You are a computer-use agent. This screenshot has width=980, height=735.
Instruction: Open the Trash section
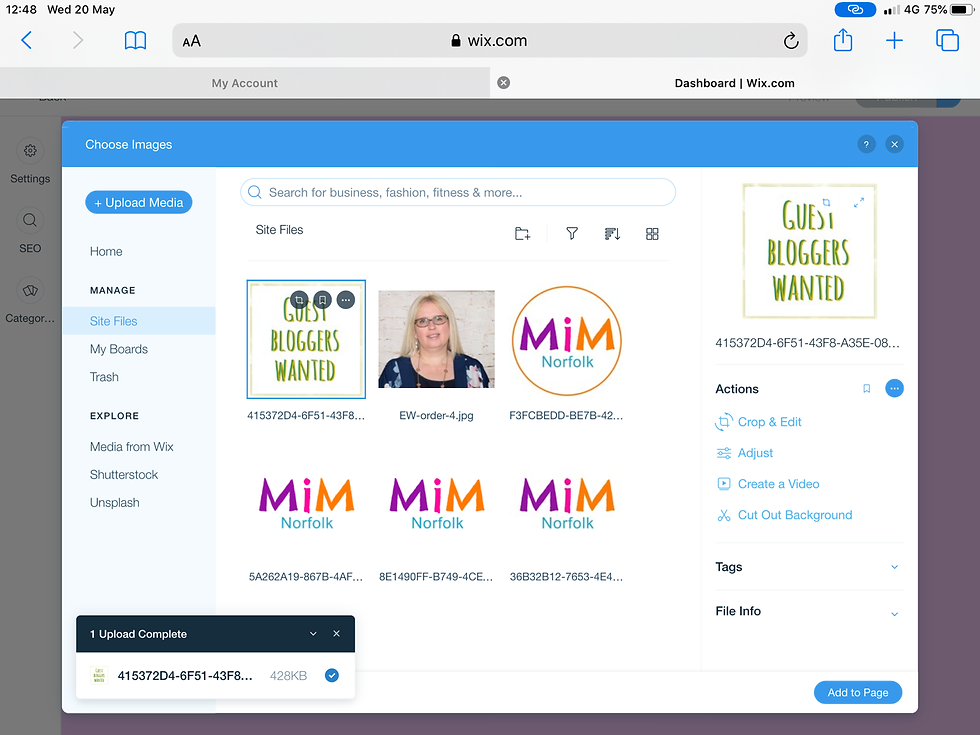tap(104, 377)
